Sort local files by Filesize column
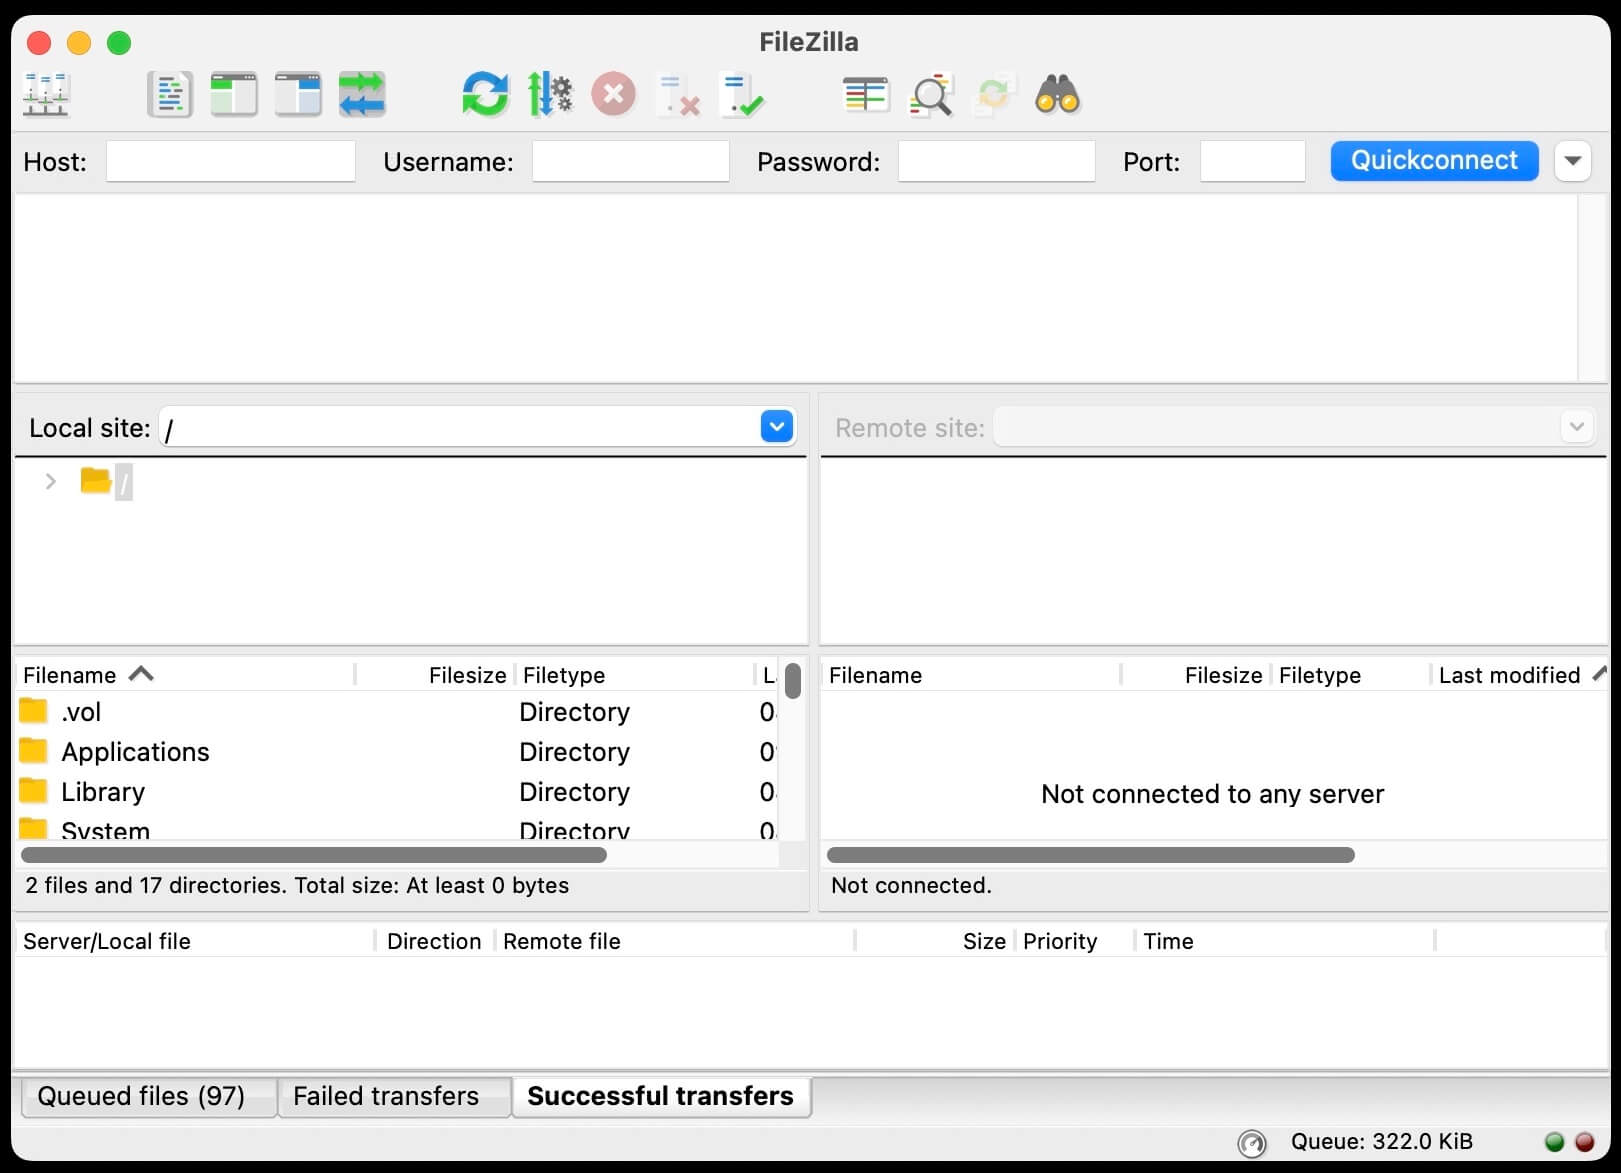1621x1173 pixels. tap(435, 675)
